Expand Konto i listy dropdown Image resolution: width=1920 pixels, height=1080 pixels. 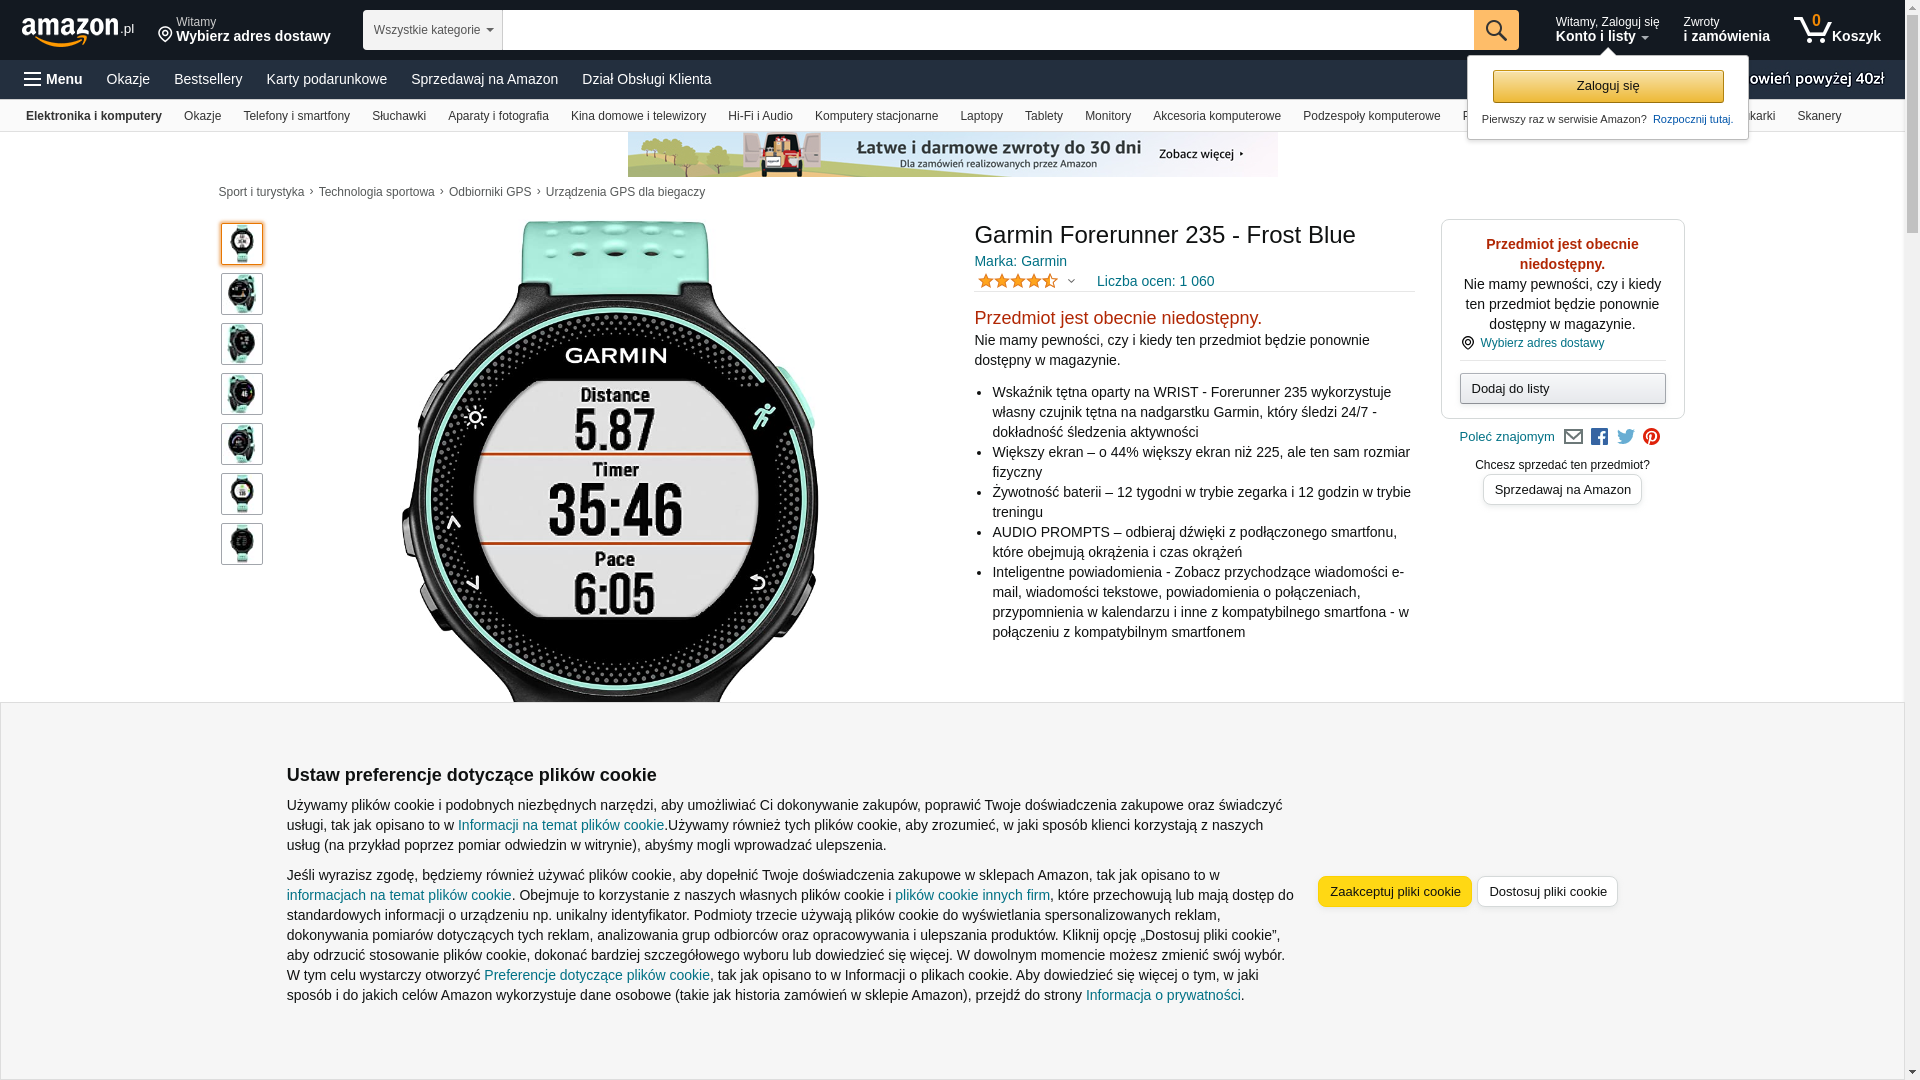click(x=1607, y=30)
